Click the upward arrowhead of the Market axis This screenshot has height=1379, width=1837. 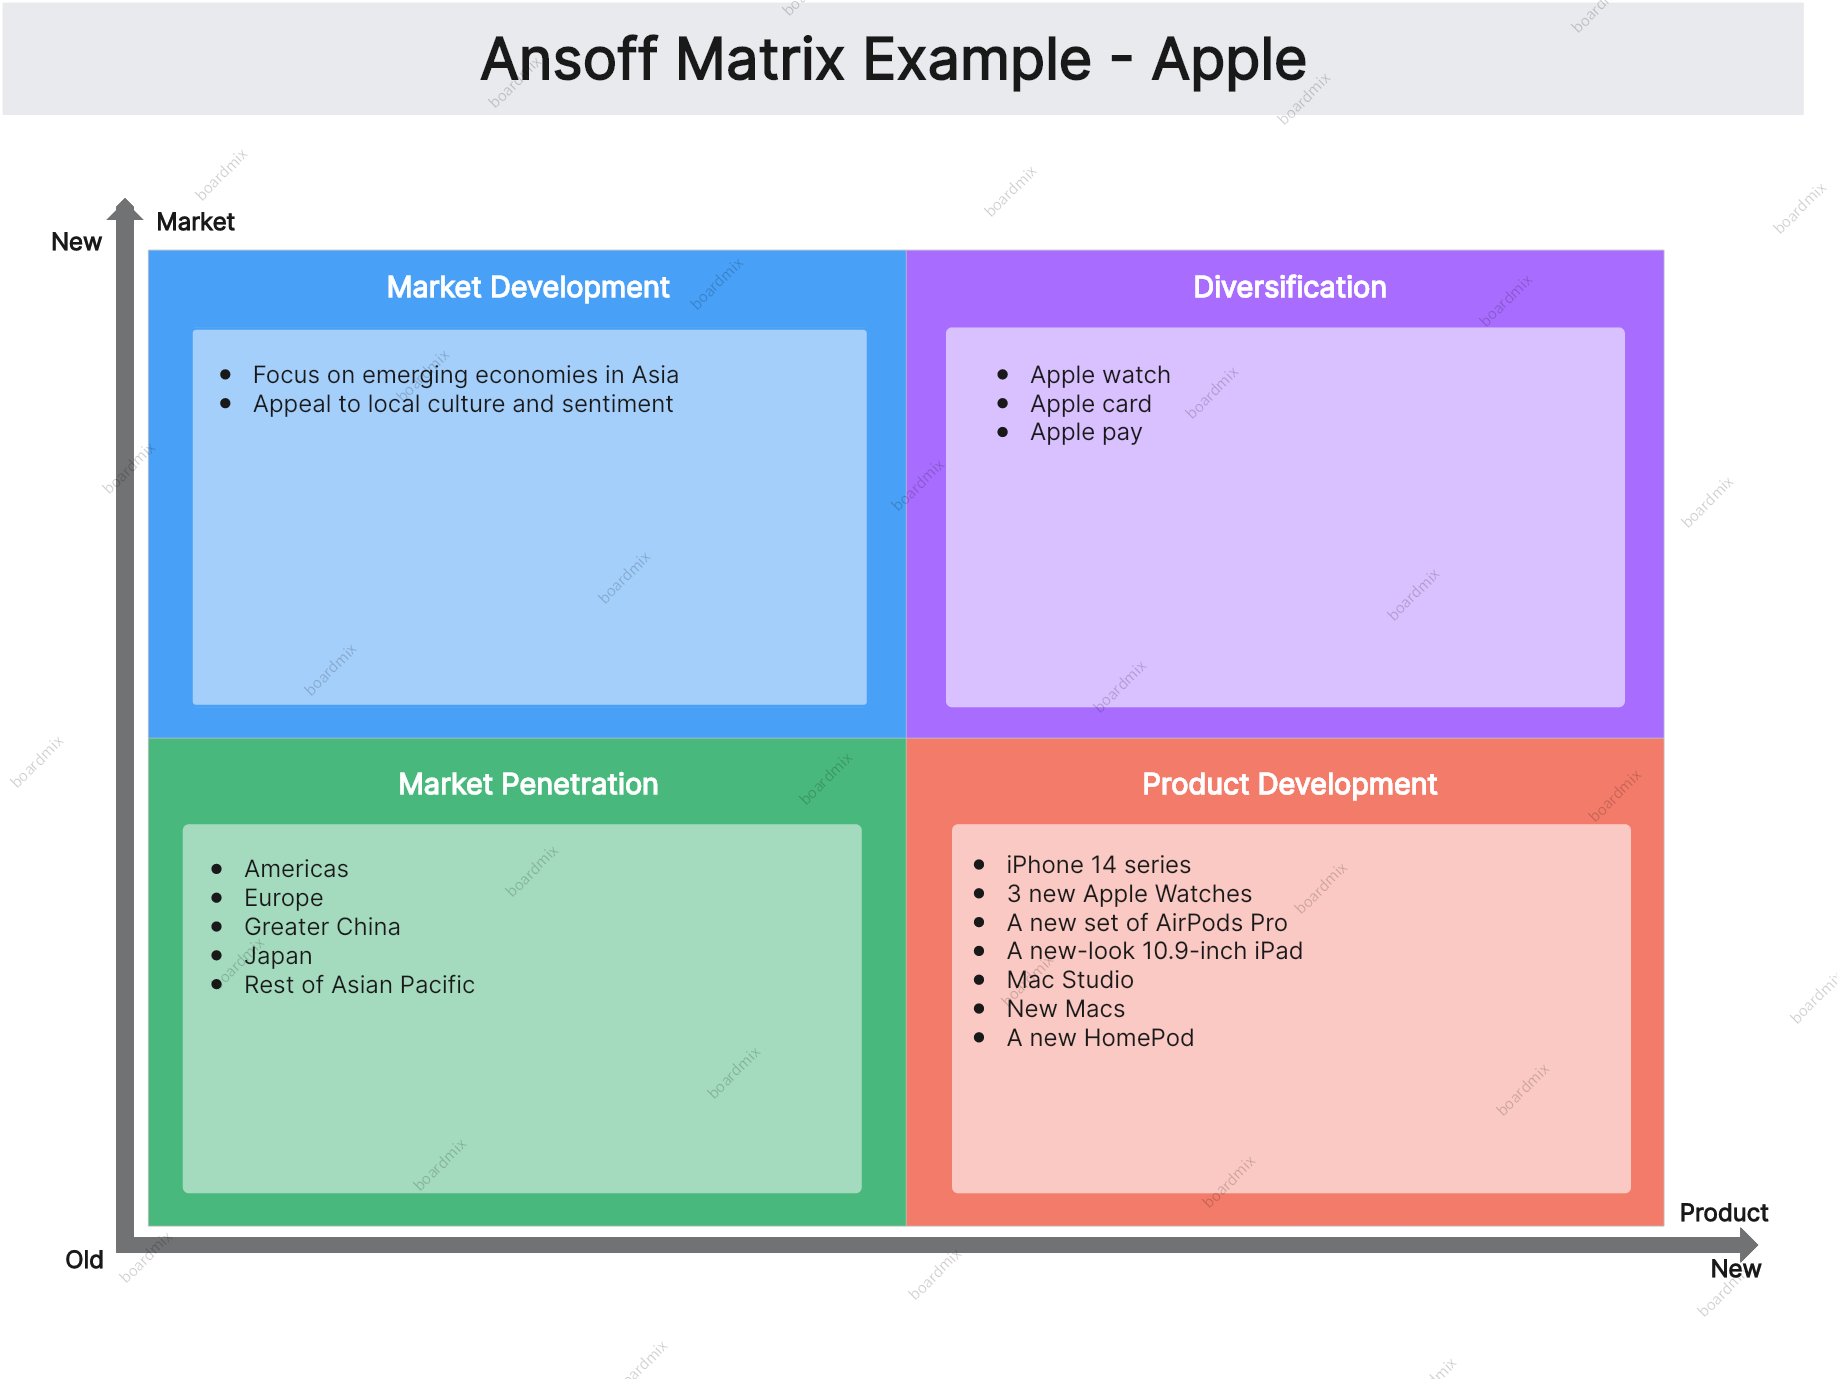[124, 208]
